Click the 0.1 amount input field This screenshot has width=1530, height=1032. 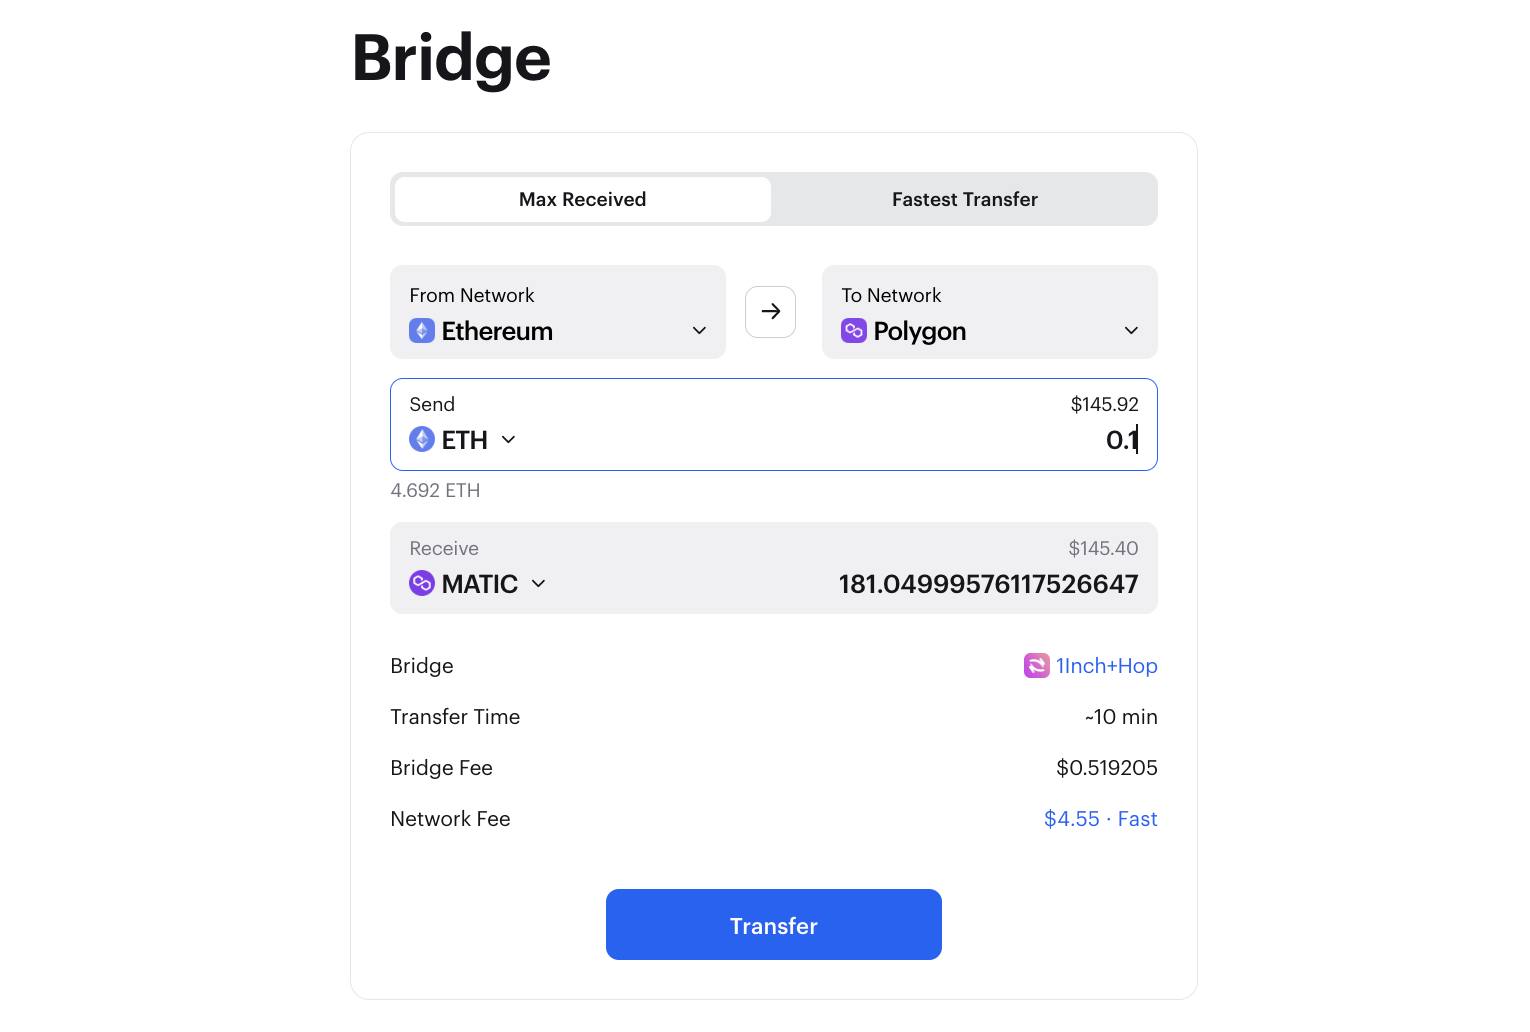click(x=1100, y=439)
